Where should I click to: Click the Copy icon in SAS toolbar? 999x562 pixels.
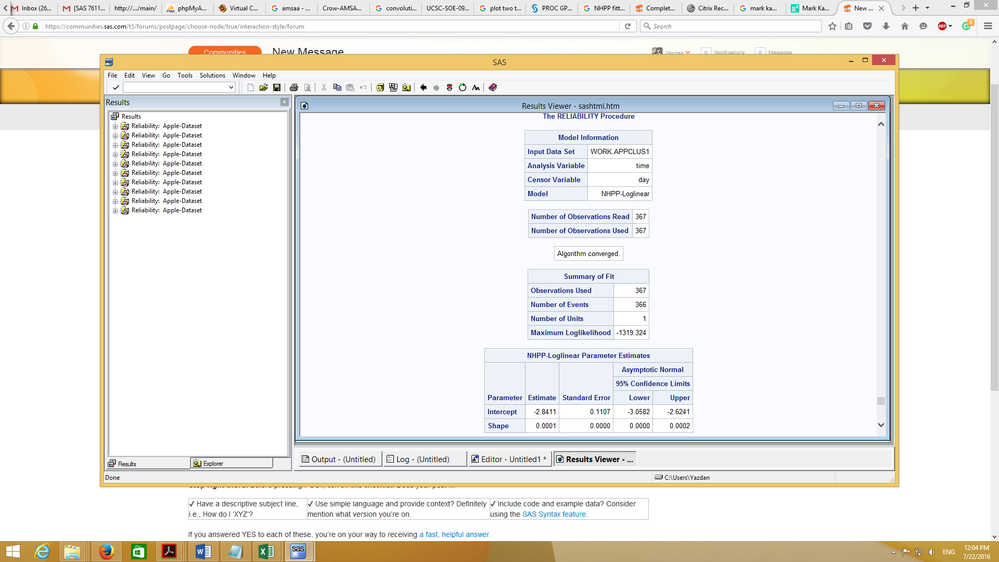pos(337,88)
